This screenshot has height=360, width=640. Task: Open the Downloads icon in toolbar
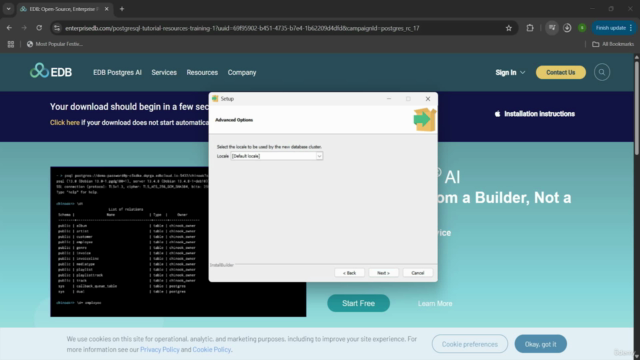567,28
